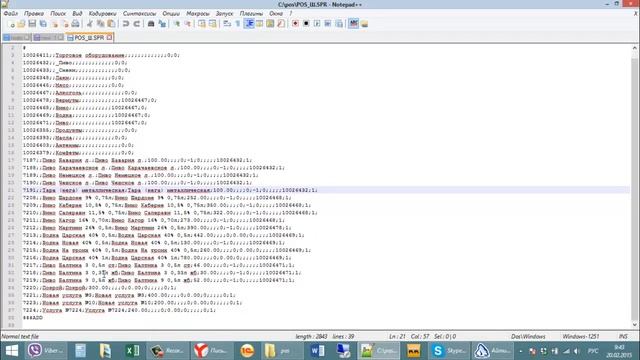Click the Playback macro icon
Viewport: 640px width, 360px height.
point(317,24)
